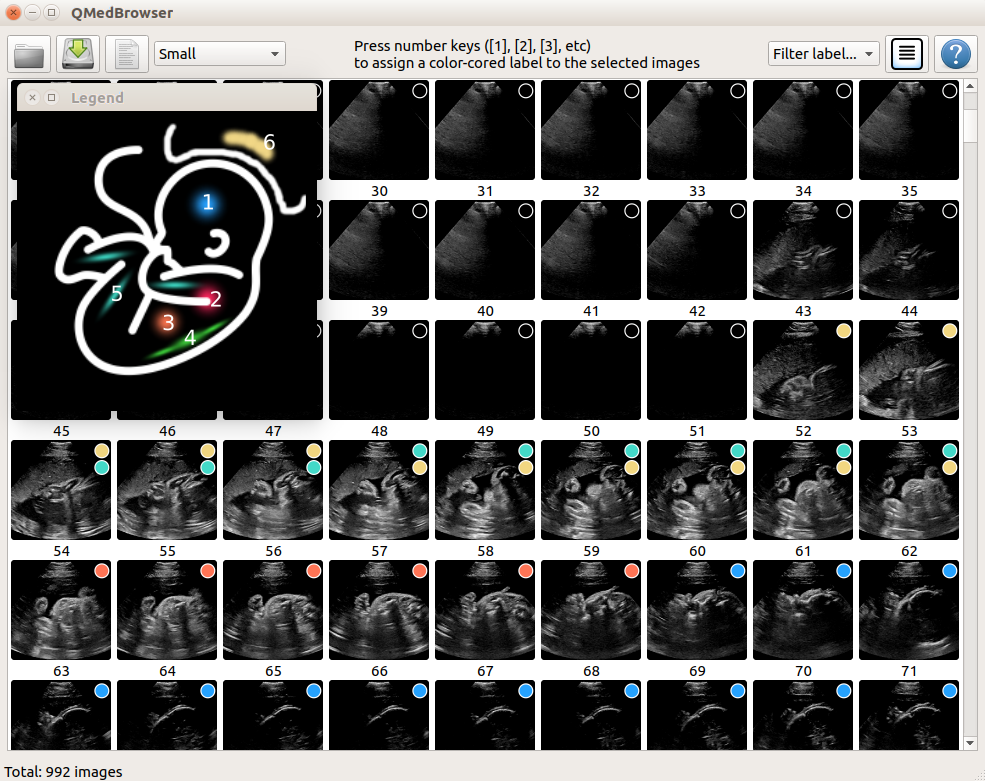Maximize the Legend window

(x=52, y=97)
